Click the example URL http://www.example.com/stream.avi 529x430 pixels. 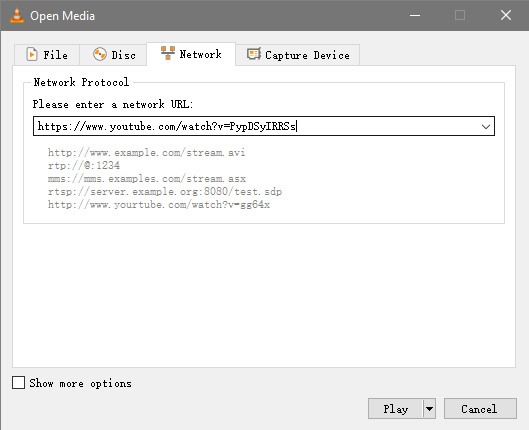tap(146, 152)
